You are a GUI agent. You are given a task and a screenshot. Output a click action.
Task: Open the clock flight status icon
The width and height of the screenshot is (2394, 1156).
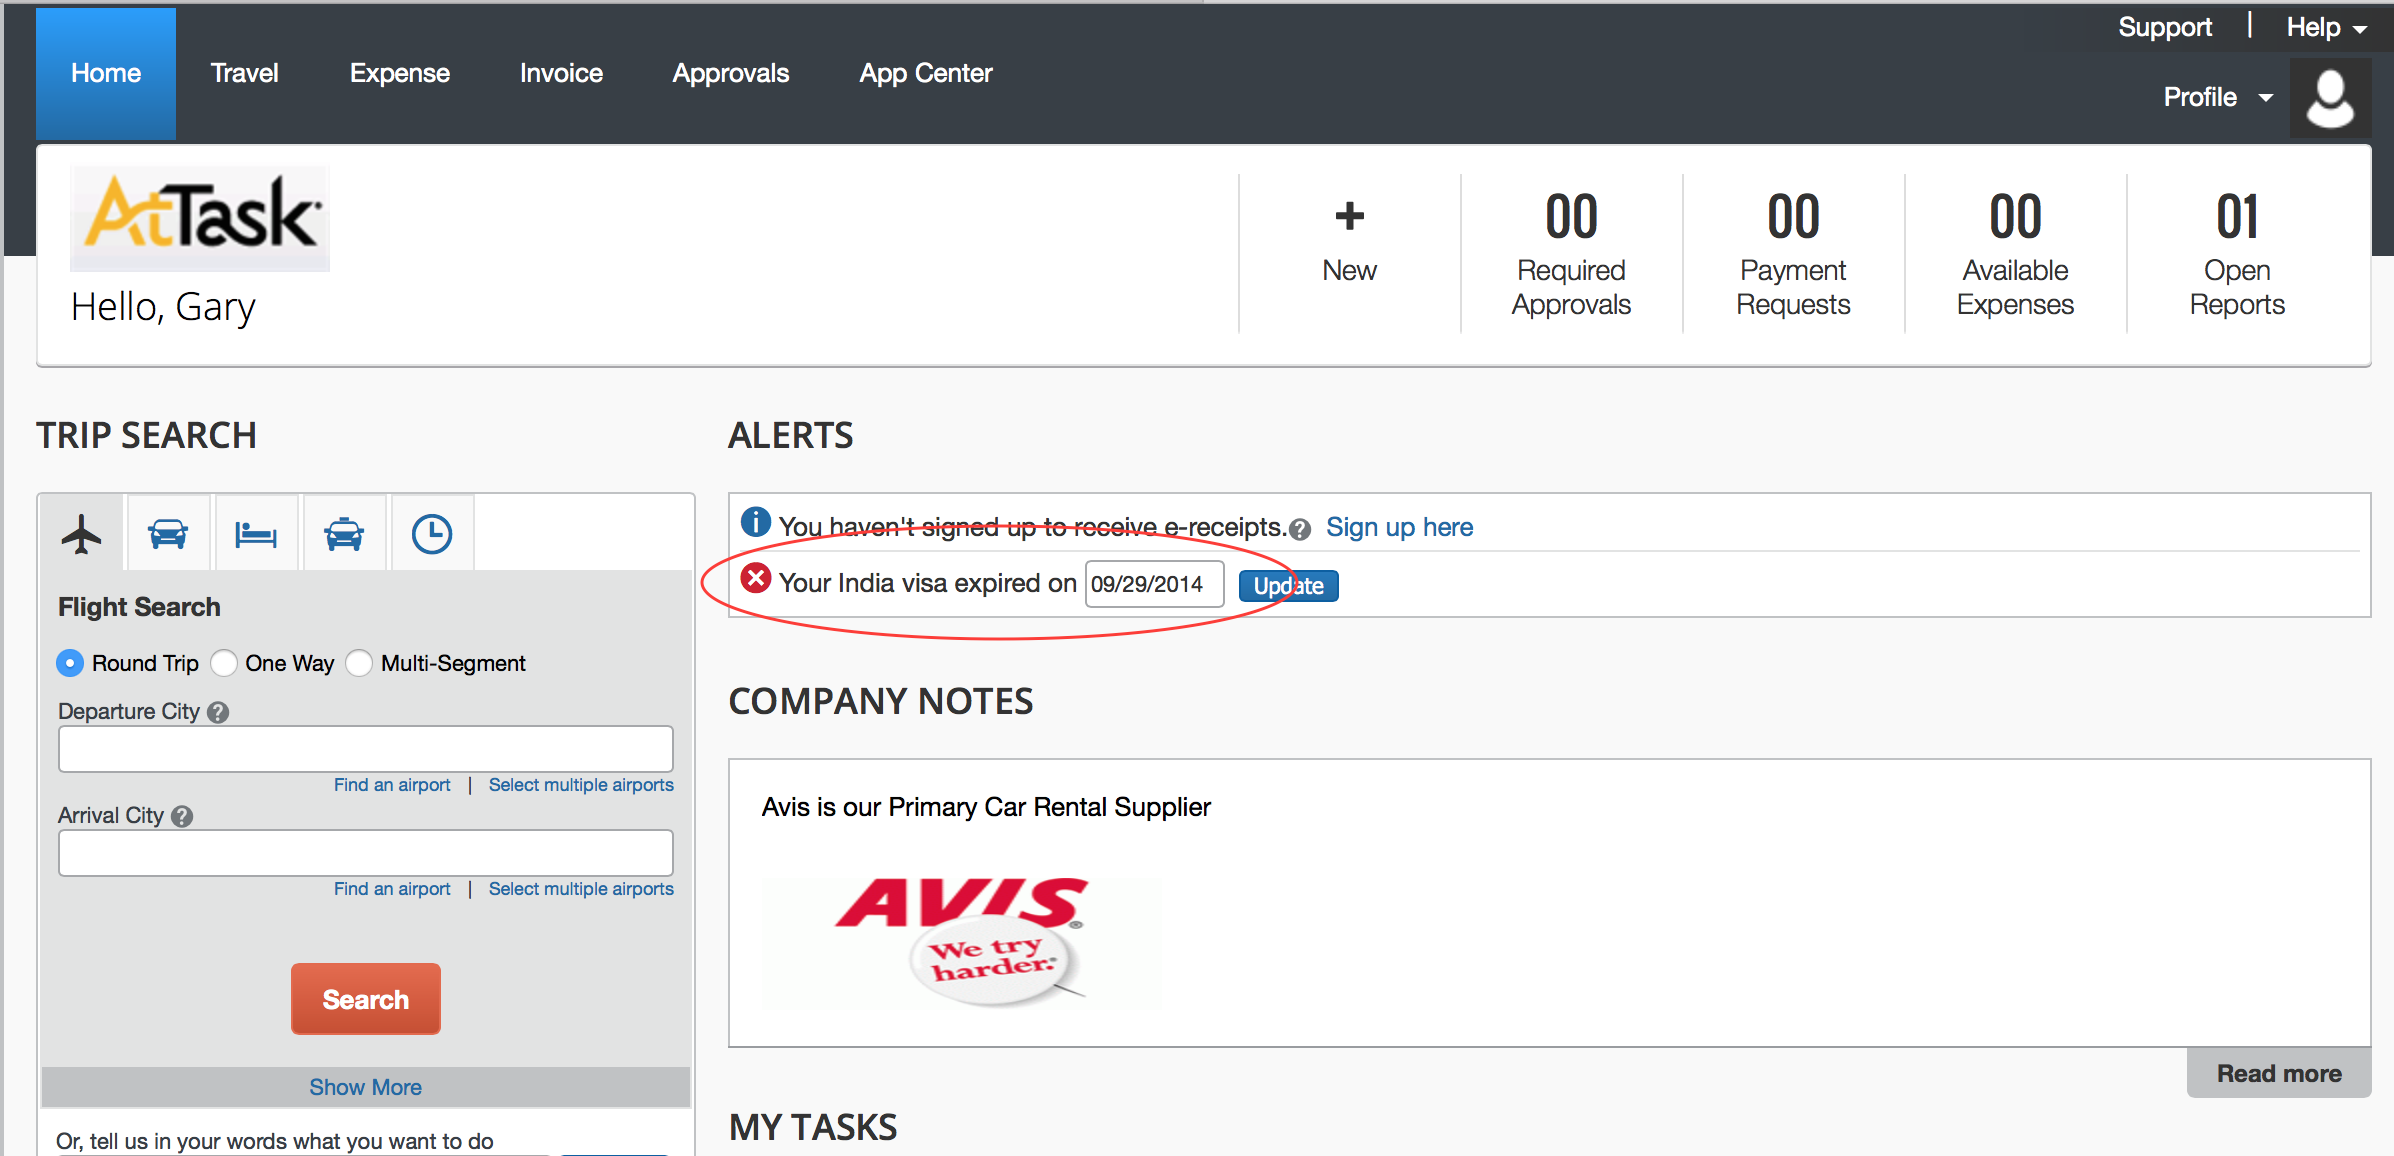[x=432, y=534]
